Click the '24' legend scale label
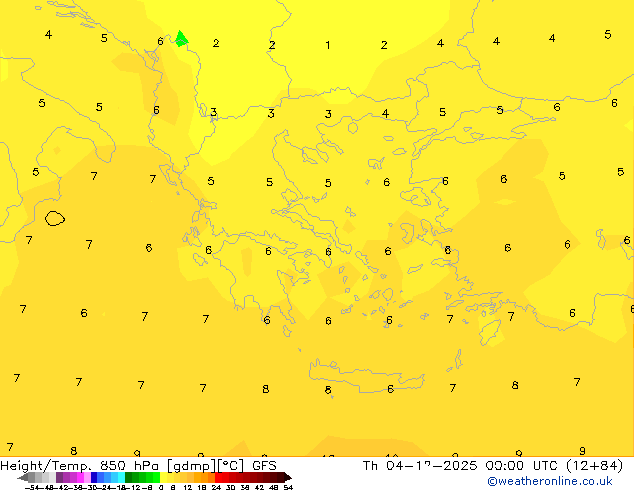Screen dimensions: 634x490 coord(216,487)
